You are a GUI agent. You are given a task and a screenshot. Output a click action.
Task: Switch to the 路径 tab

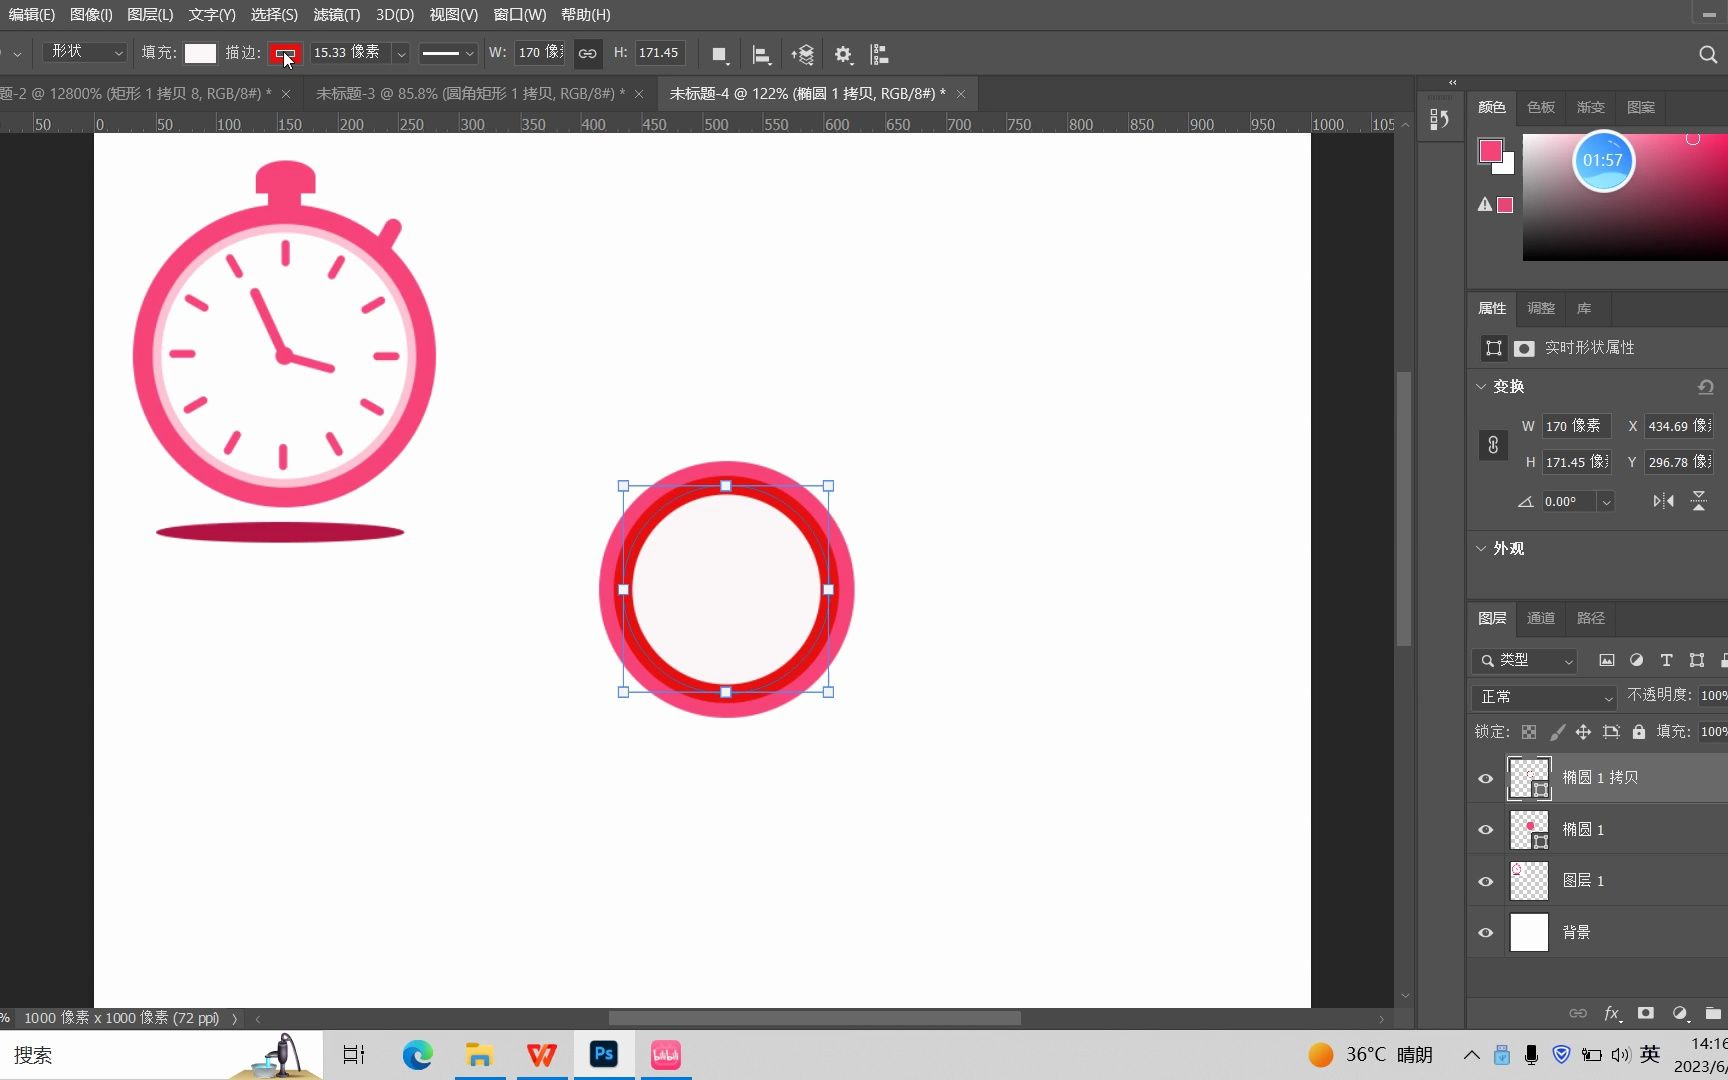[x=1591, y=618]
